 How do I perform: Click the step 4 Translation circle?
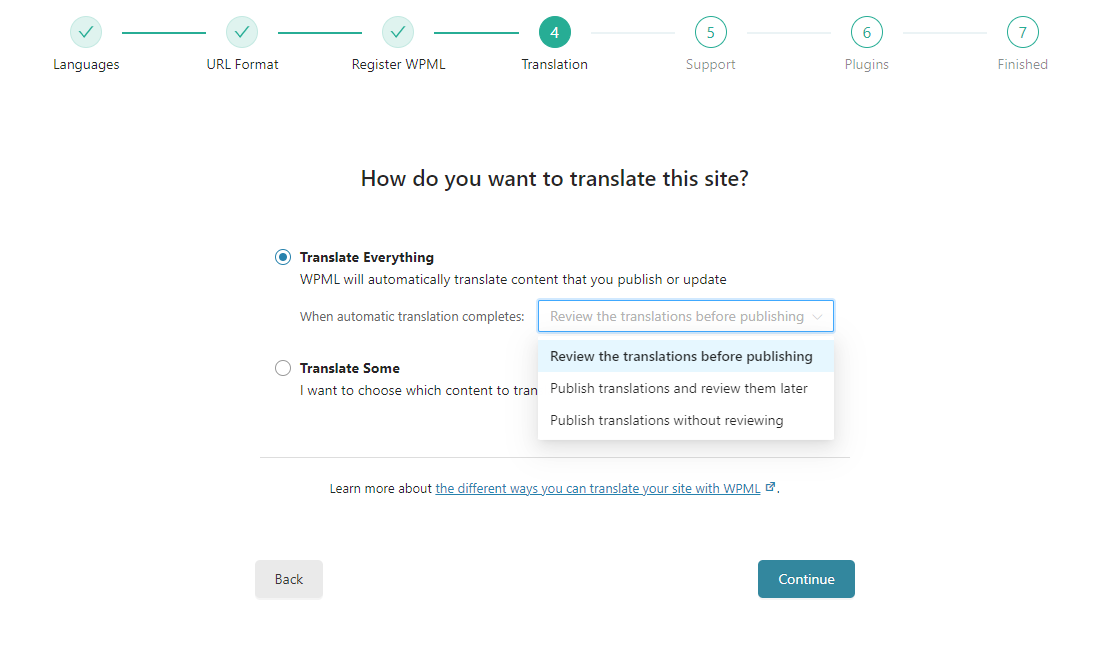click(555, 33)
